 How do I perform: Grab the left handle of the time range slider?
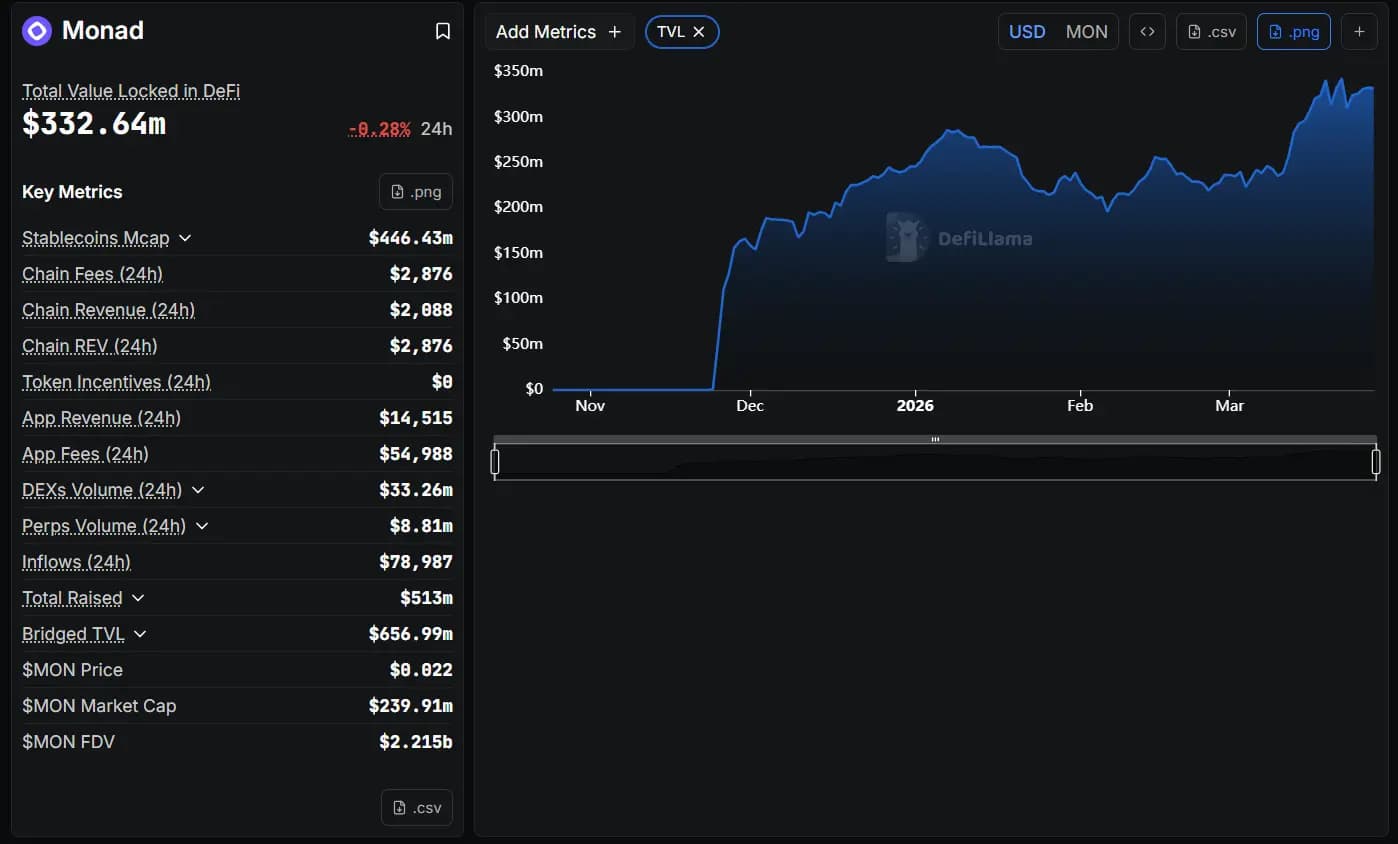tap(495, 461)
